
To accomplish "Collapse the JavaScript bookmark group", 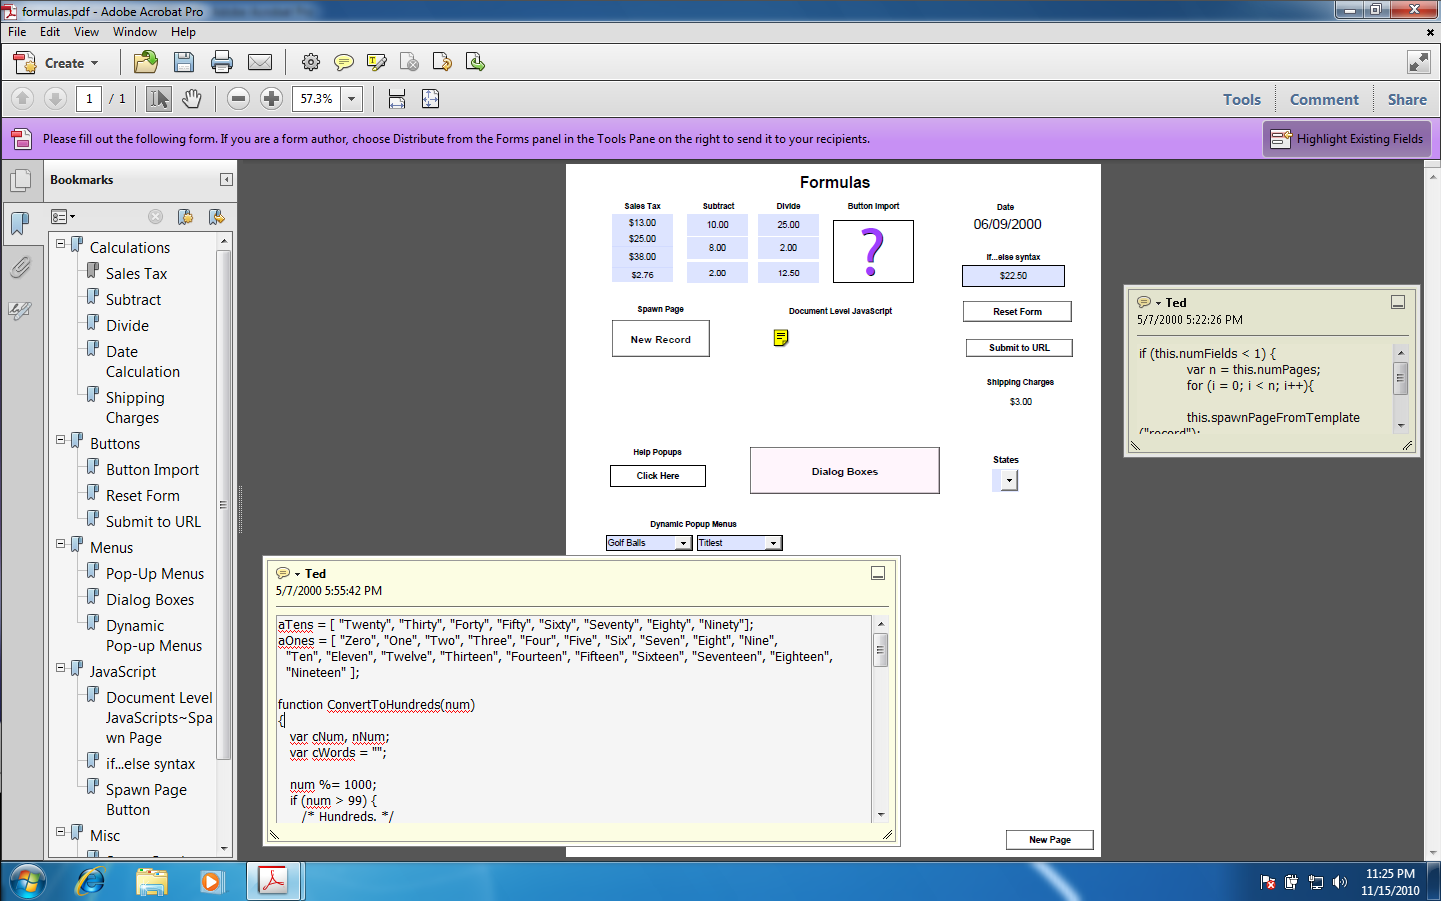I will tap(61, 668).
